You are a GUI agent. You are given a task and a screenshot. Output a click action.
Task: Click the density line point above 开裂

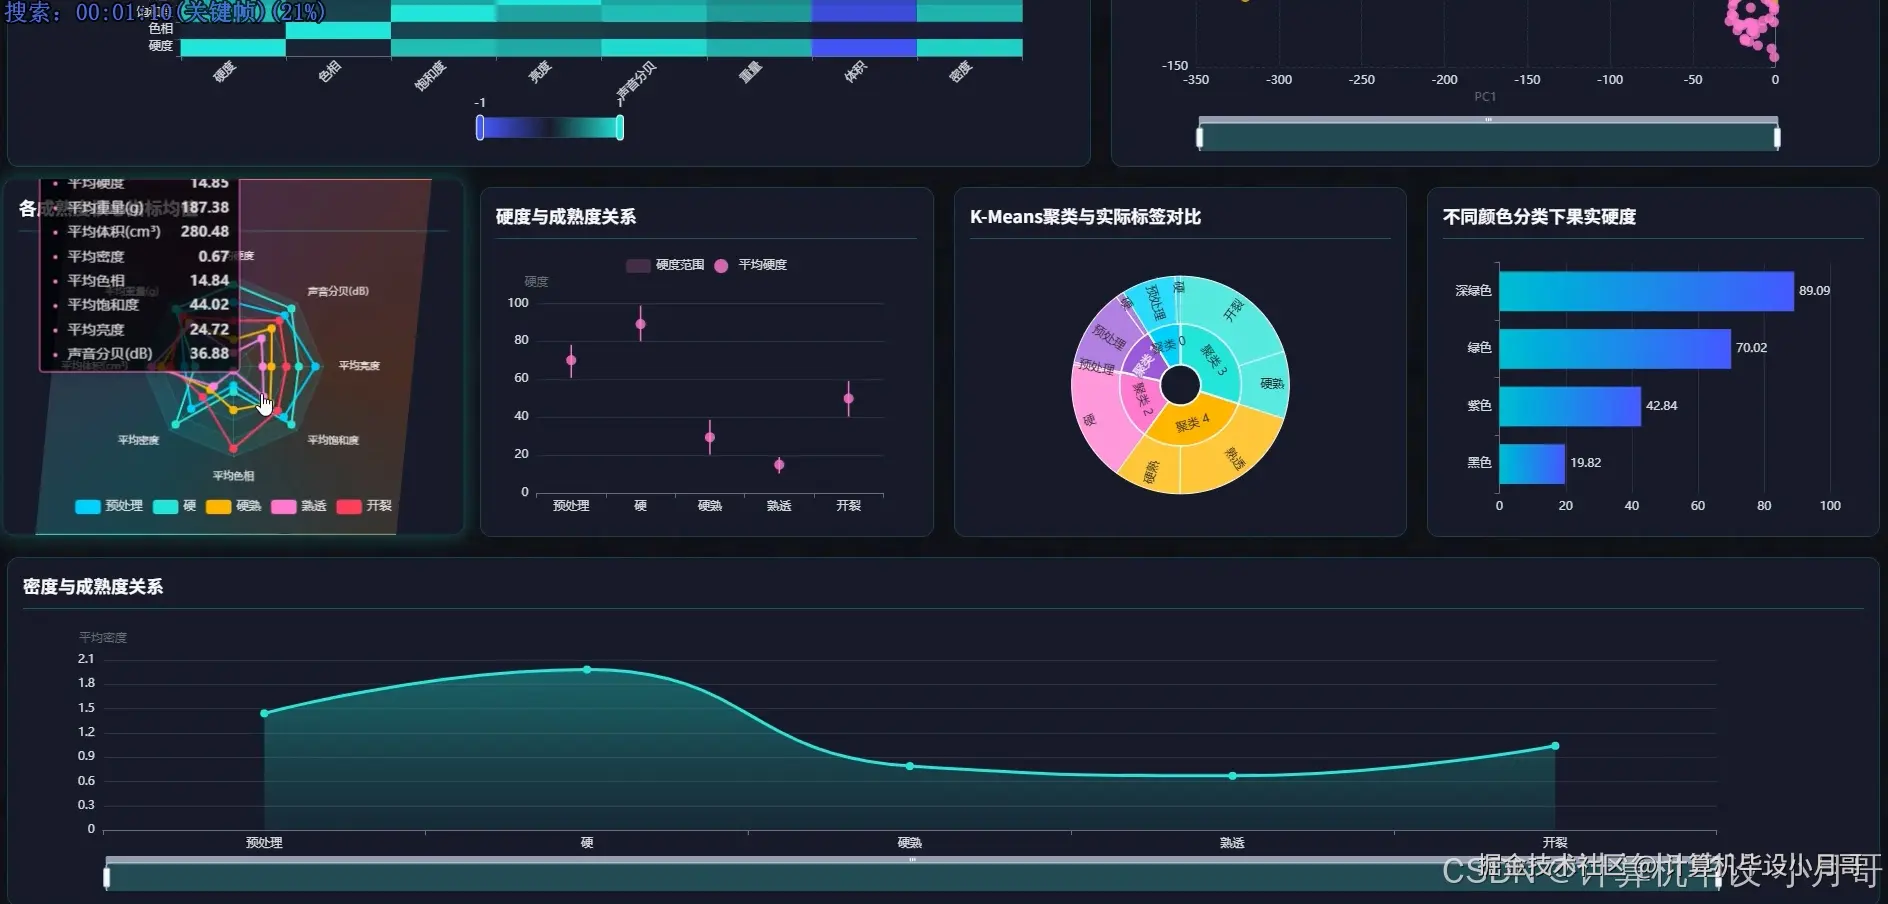(1555, 746)
